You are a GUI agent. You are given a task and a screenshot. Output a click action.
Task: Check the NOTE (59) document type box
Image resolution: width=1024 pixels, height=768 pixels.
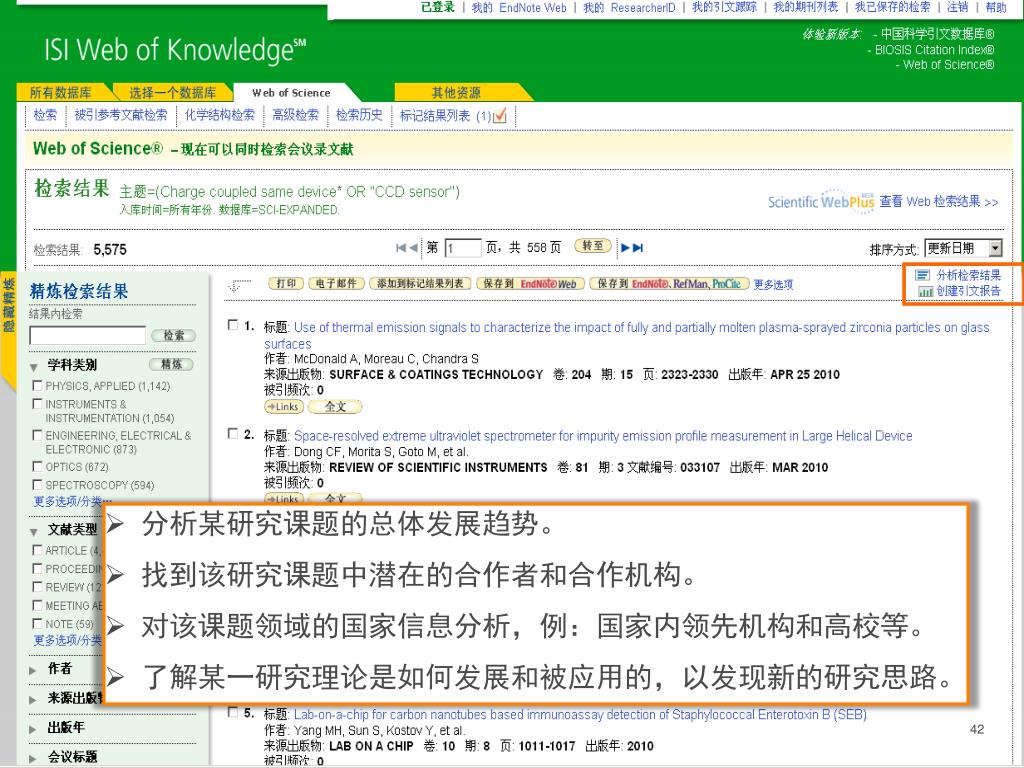pyautogui.click(x=37, y=624)
